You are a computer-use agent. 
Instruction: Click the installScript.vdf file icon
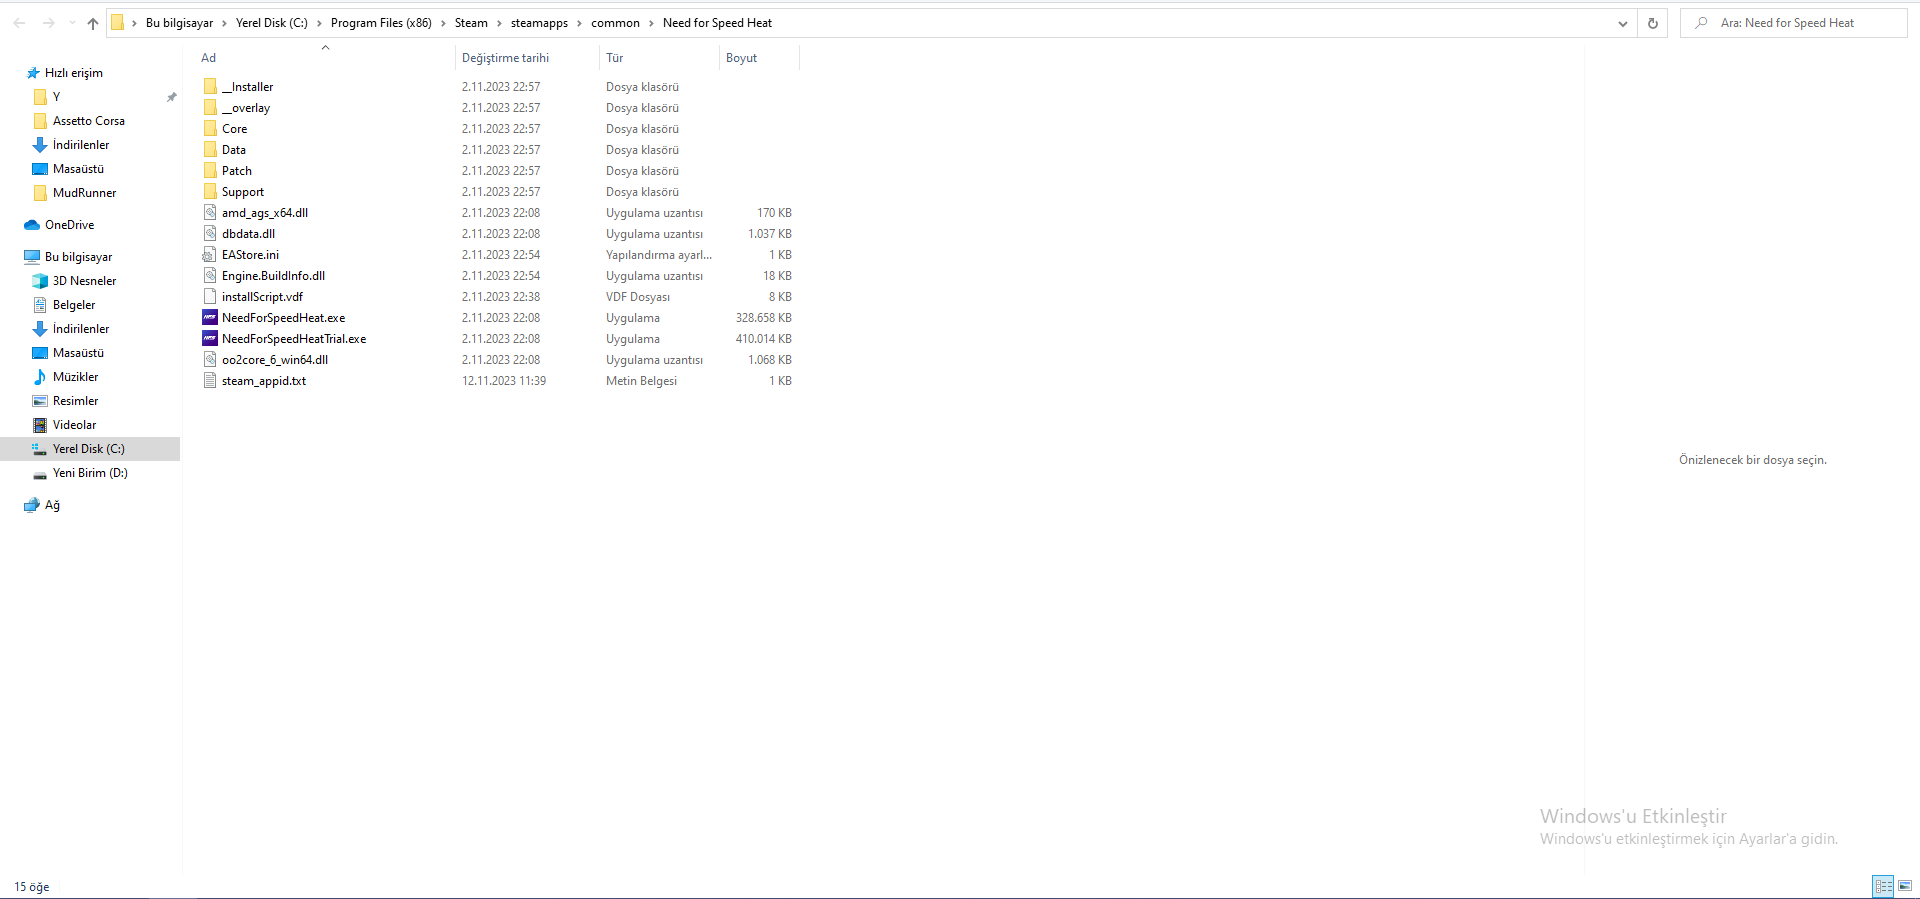click(210, 297)
